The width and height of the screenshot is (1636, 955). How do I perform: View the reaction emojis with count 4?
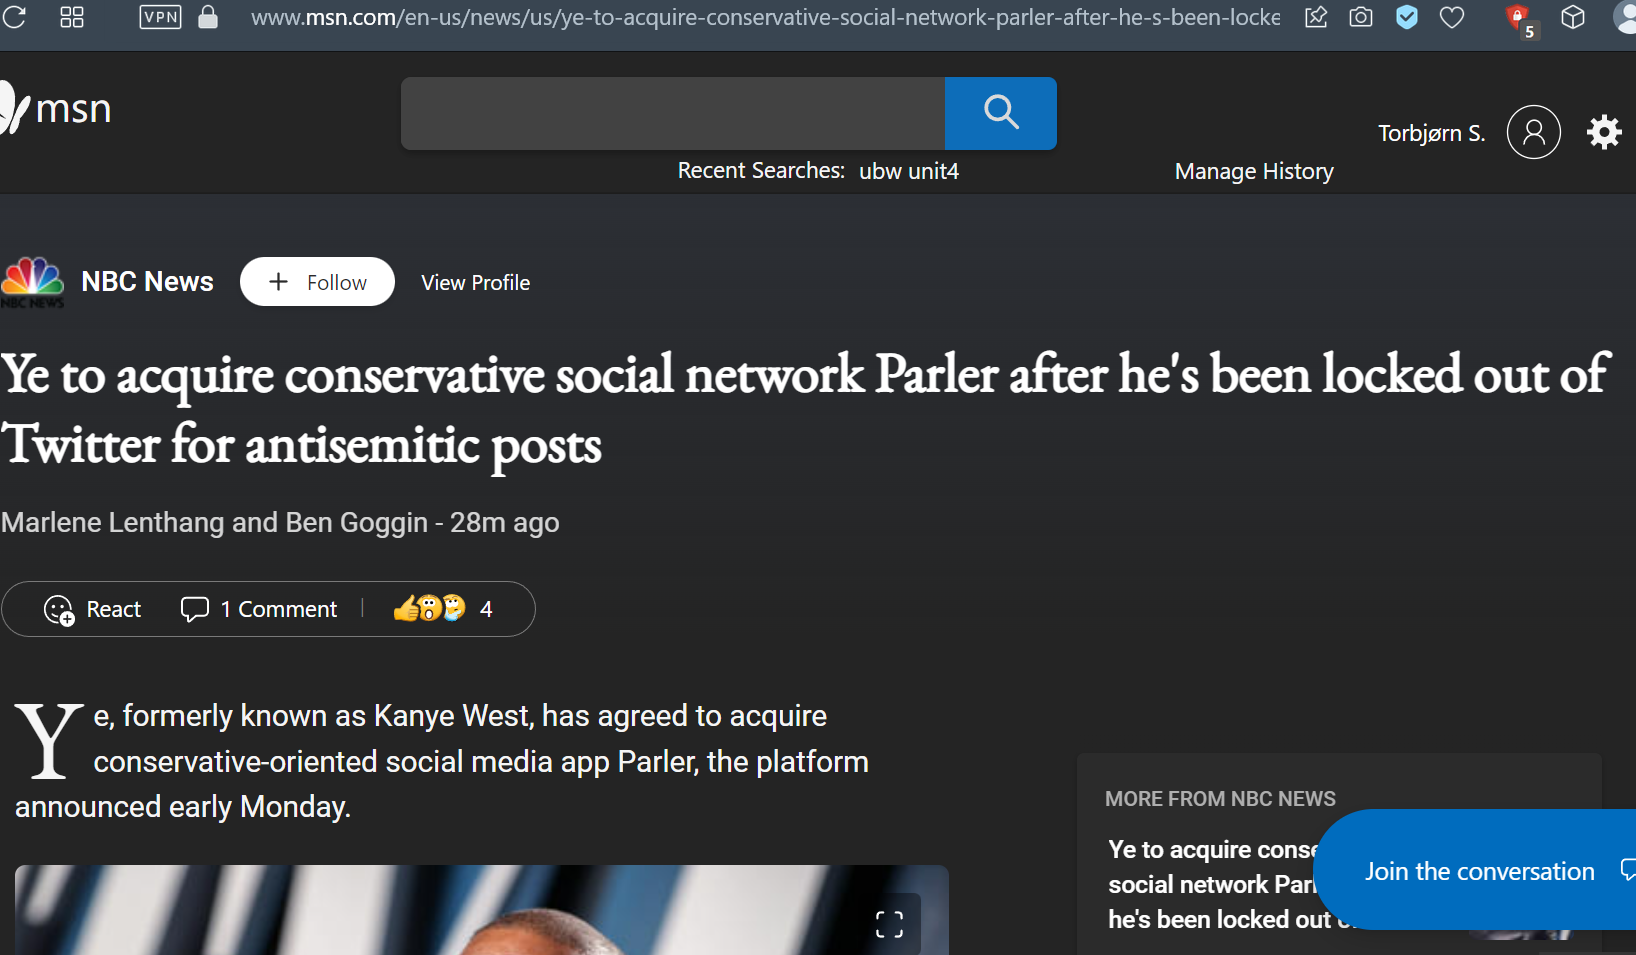coord(443,609)
